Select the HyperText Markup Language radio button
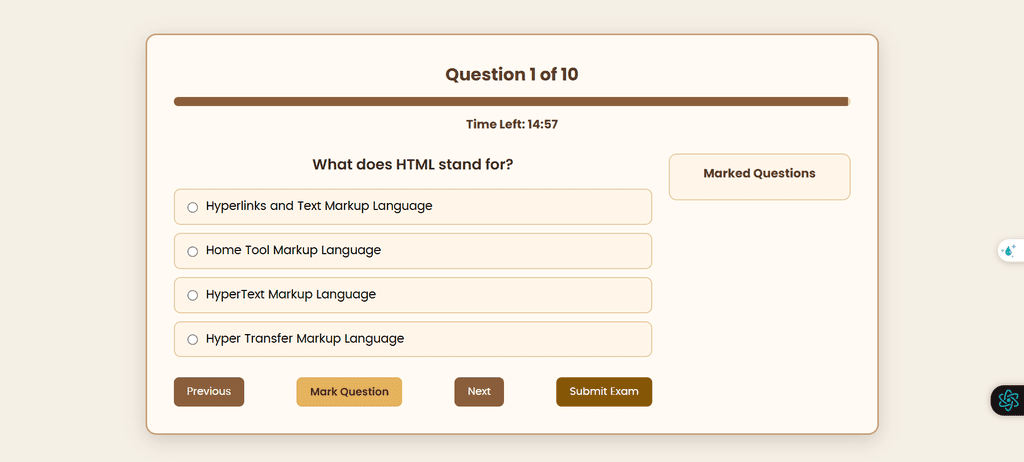Screen dimensions: 1024x462 click(193, 295)
